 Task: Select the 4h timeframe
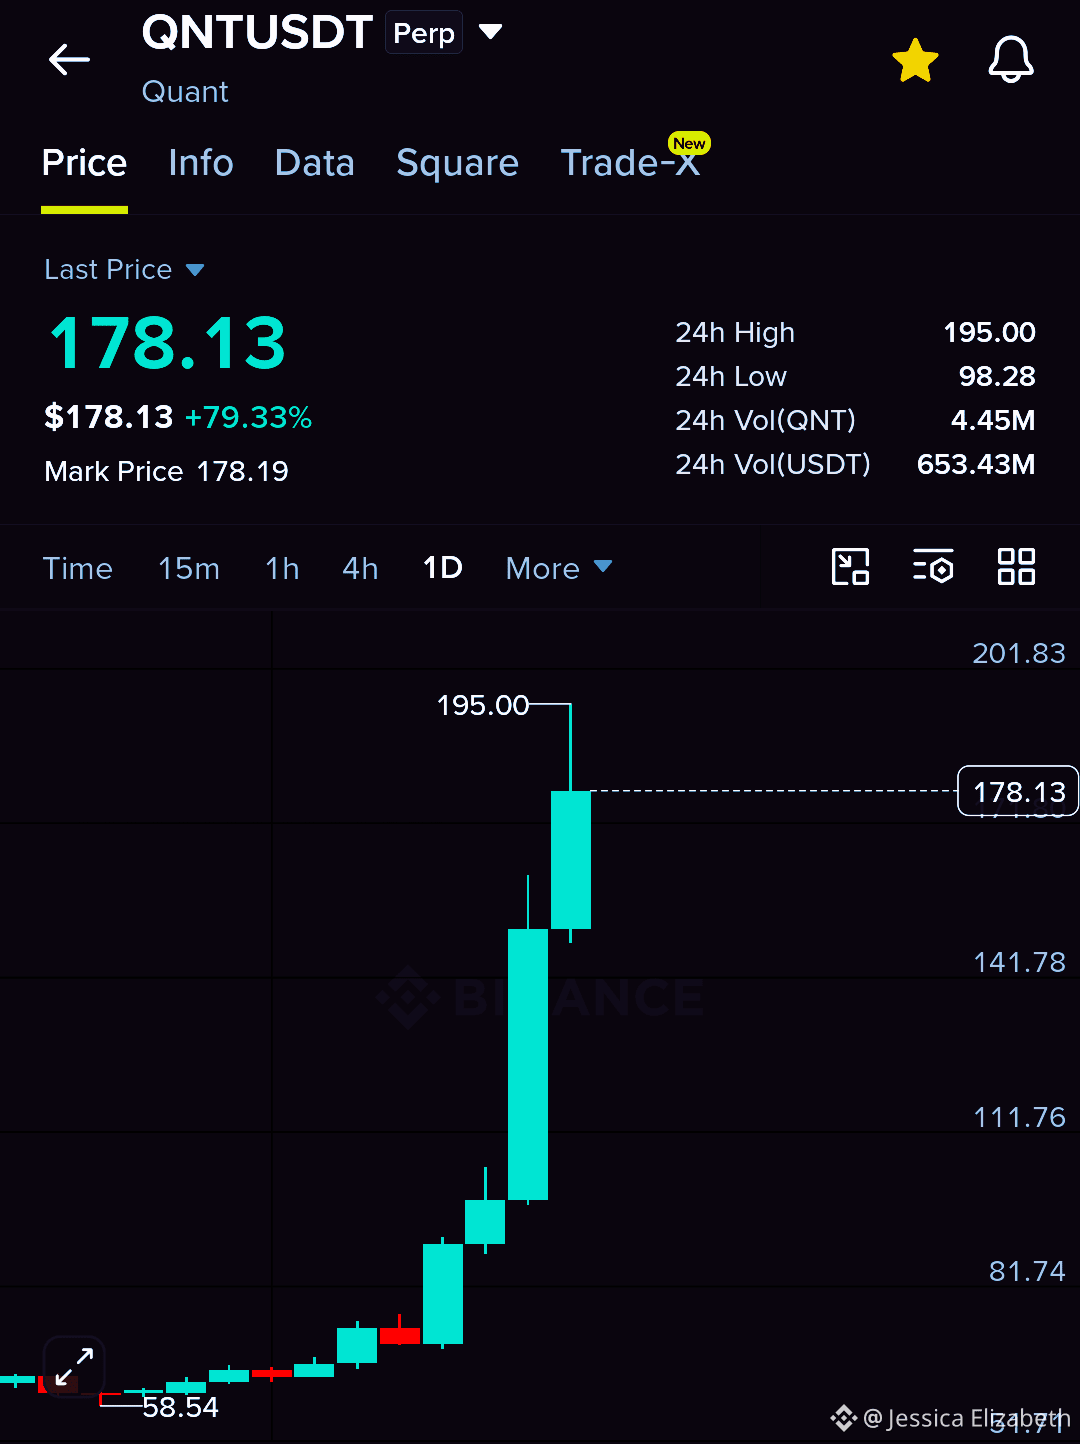(360, 568)
